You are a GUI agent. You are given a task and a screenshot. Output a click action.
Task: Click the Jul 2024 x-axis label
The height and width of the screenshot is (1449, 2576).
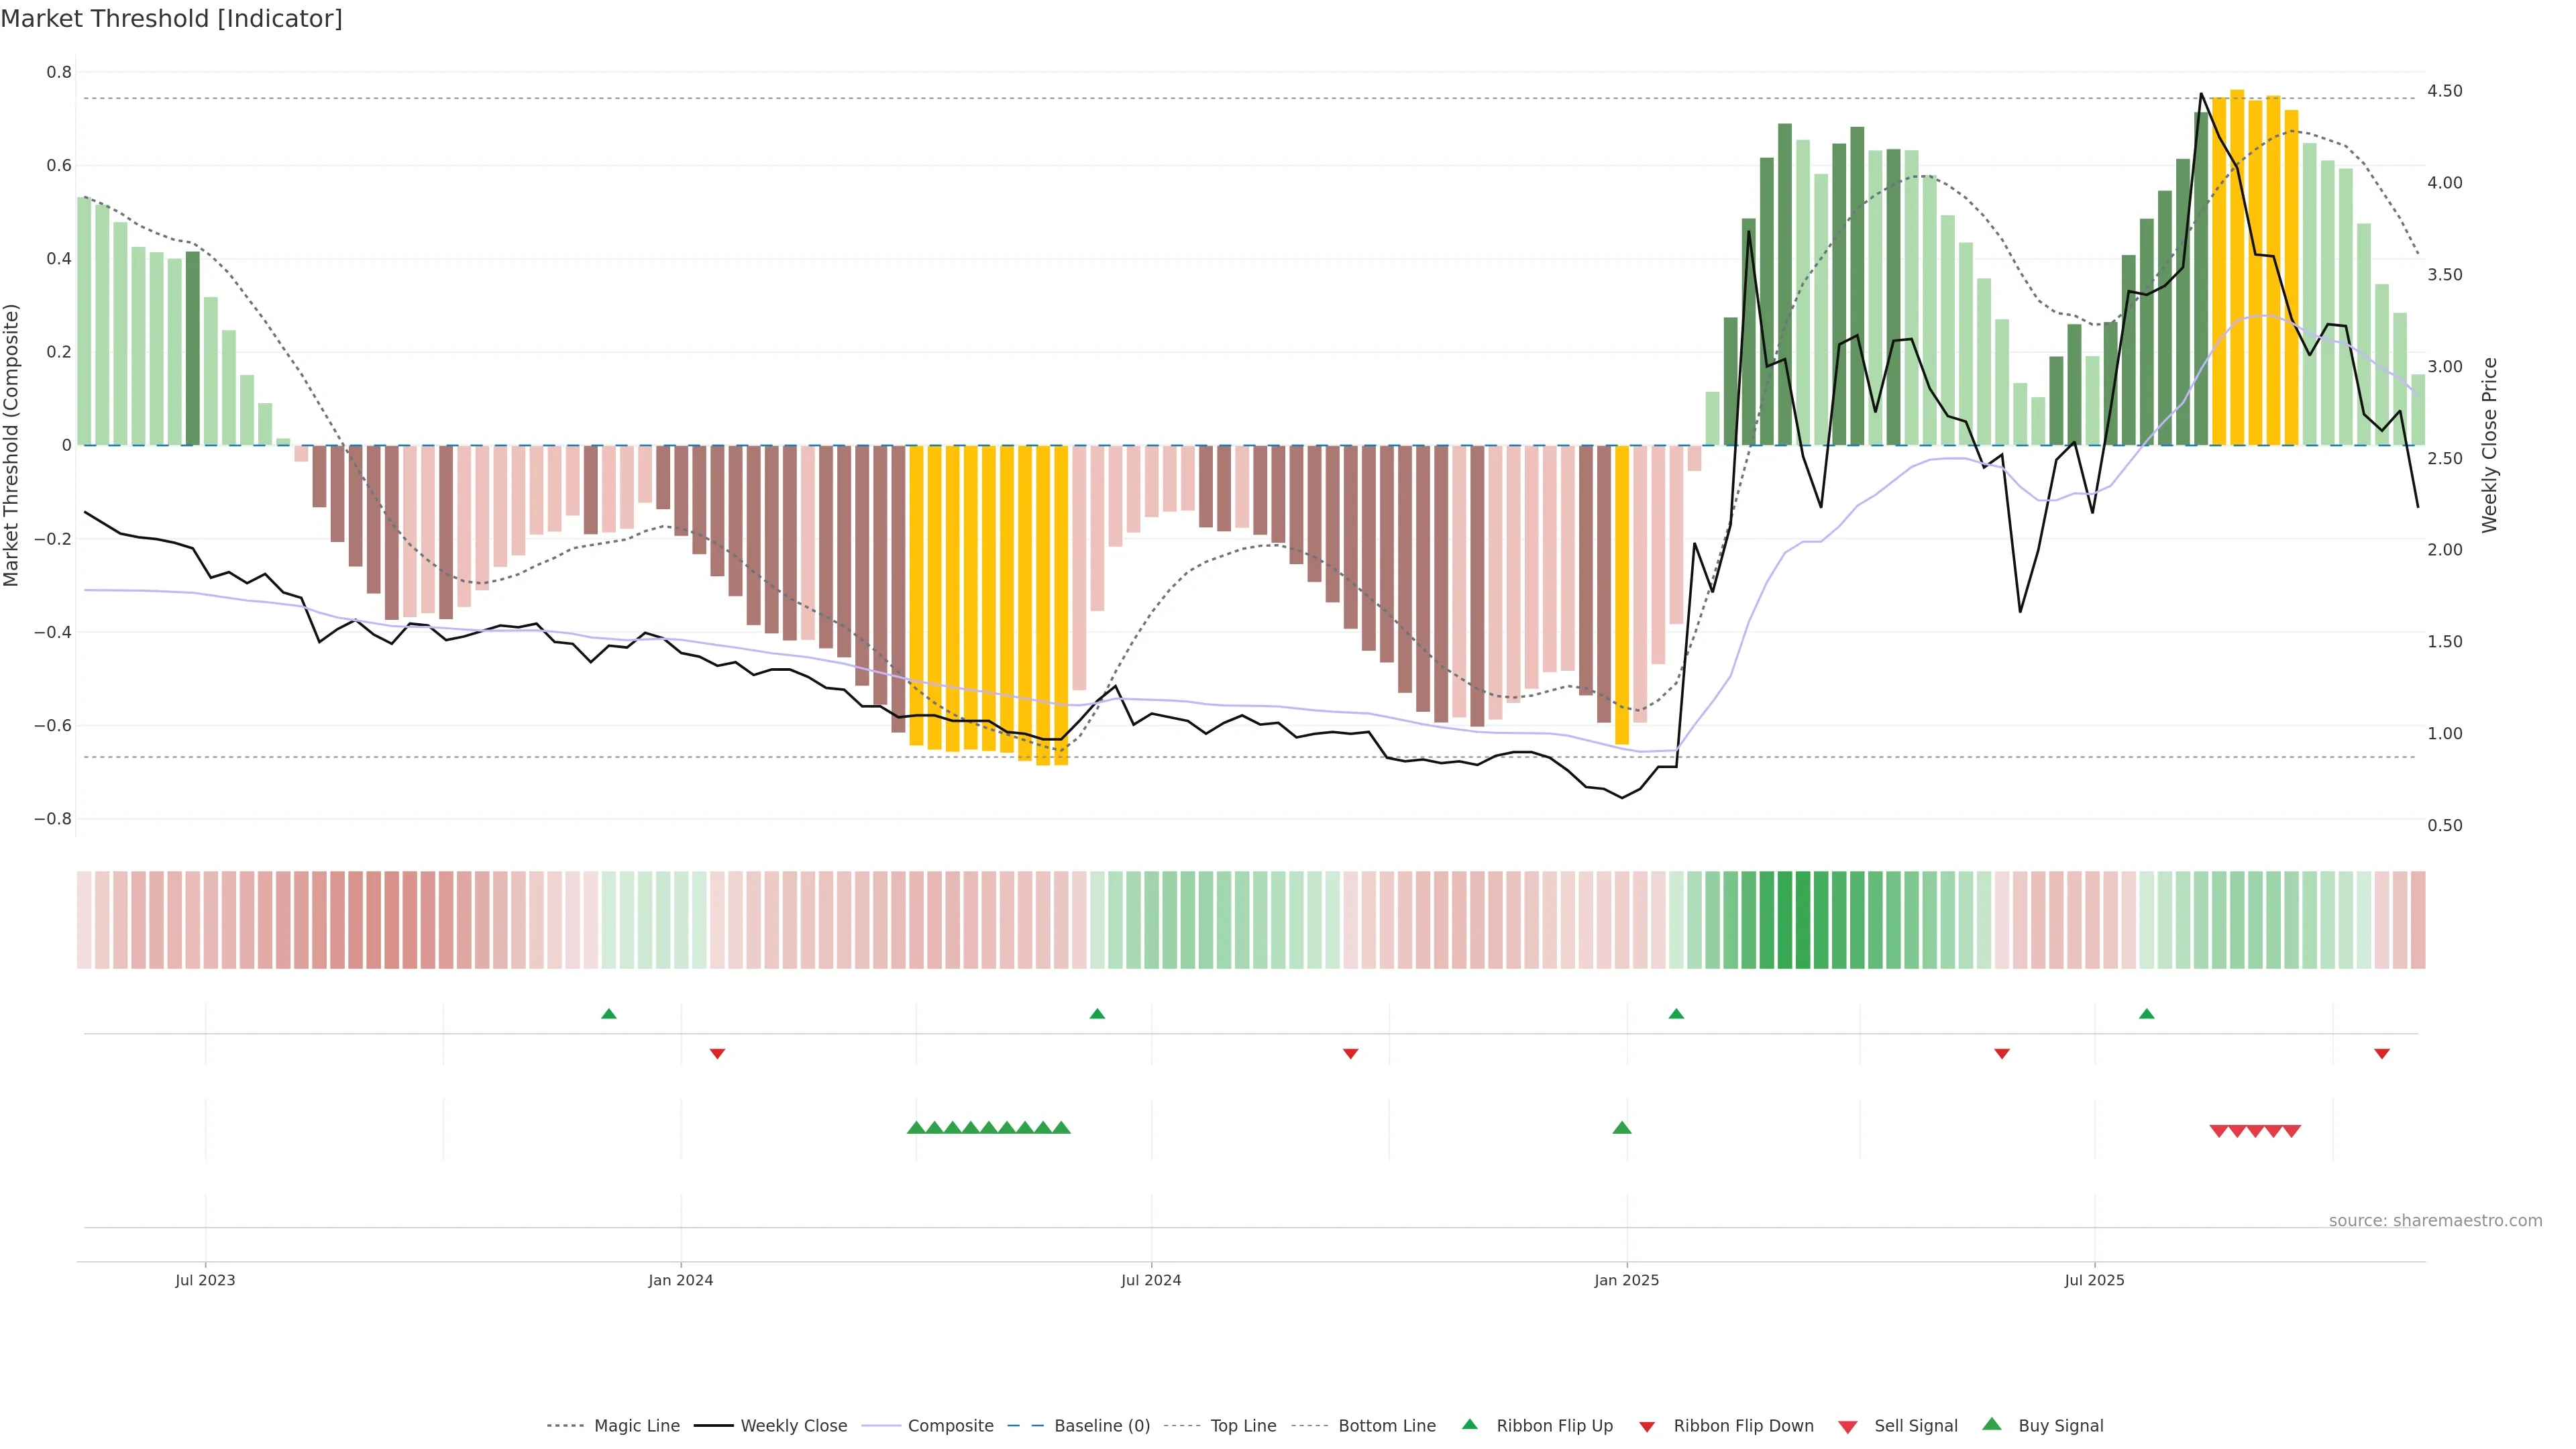(1151, 1280)
